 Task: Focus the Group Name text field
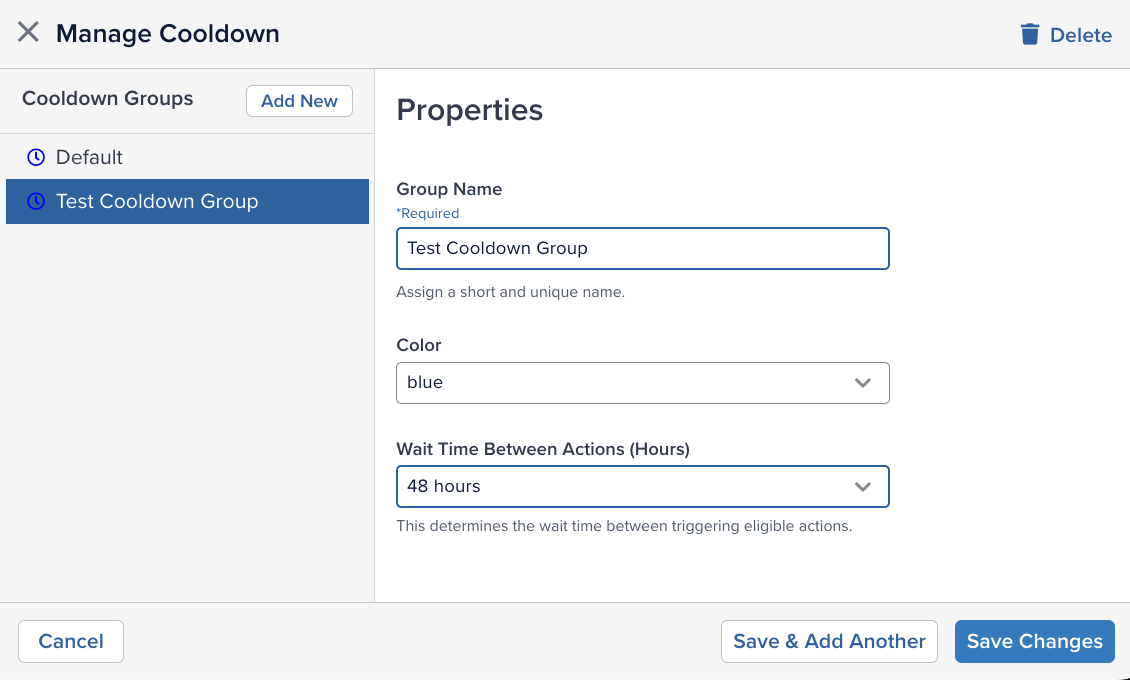click(x=642, y=249)
